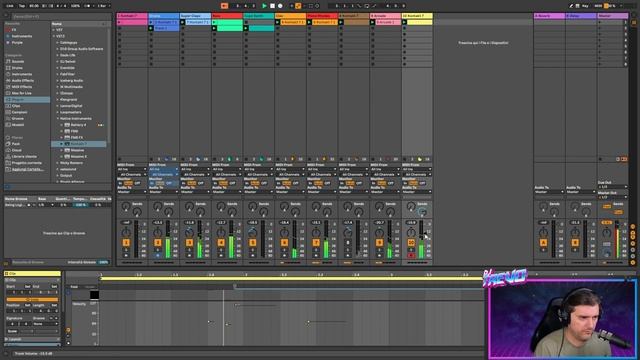Select Packs under Places

point(16,144)
